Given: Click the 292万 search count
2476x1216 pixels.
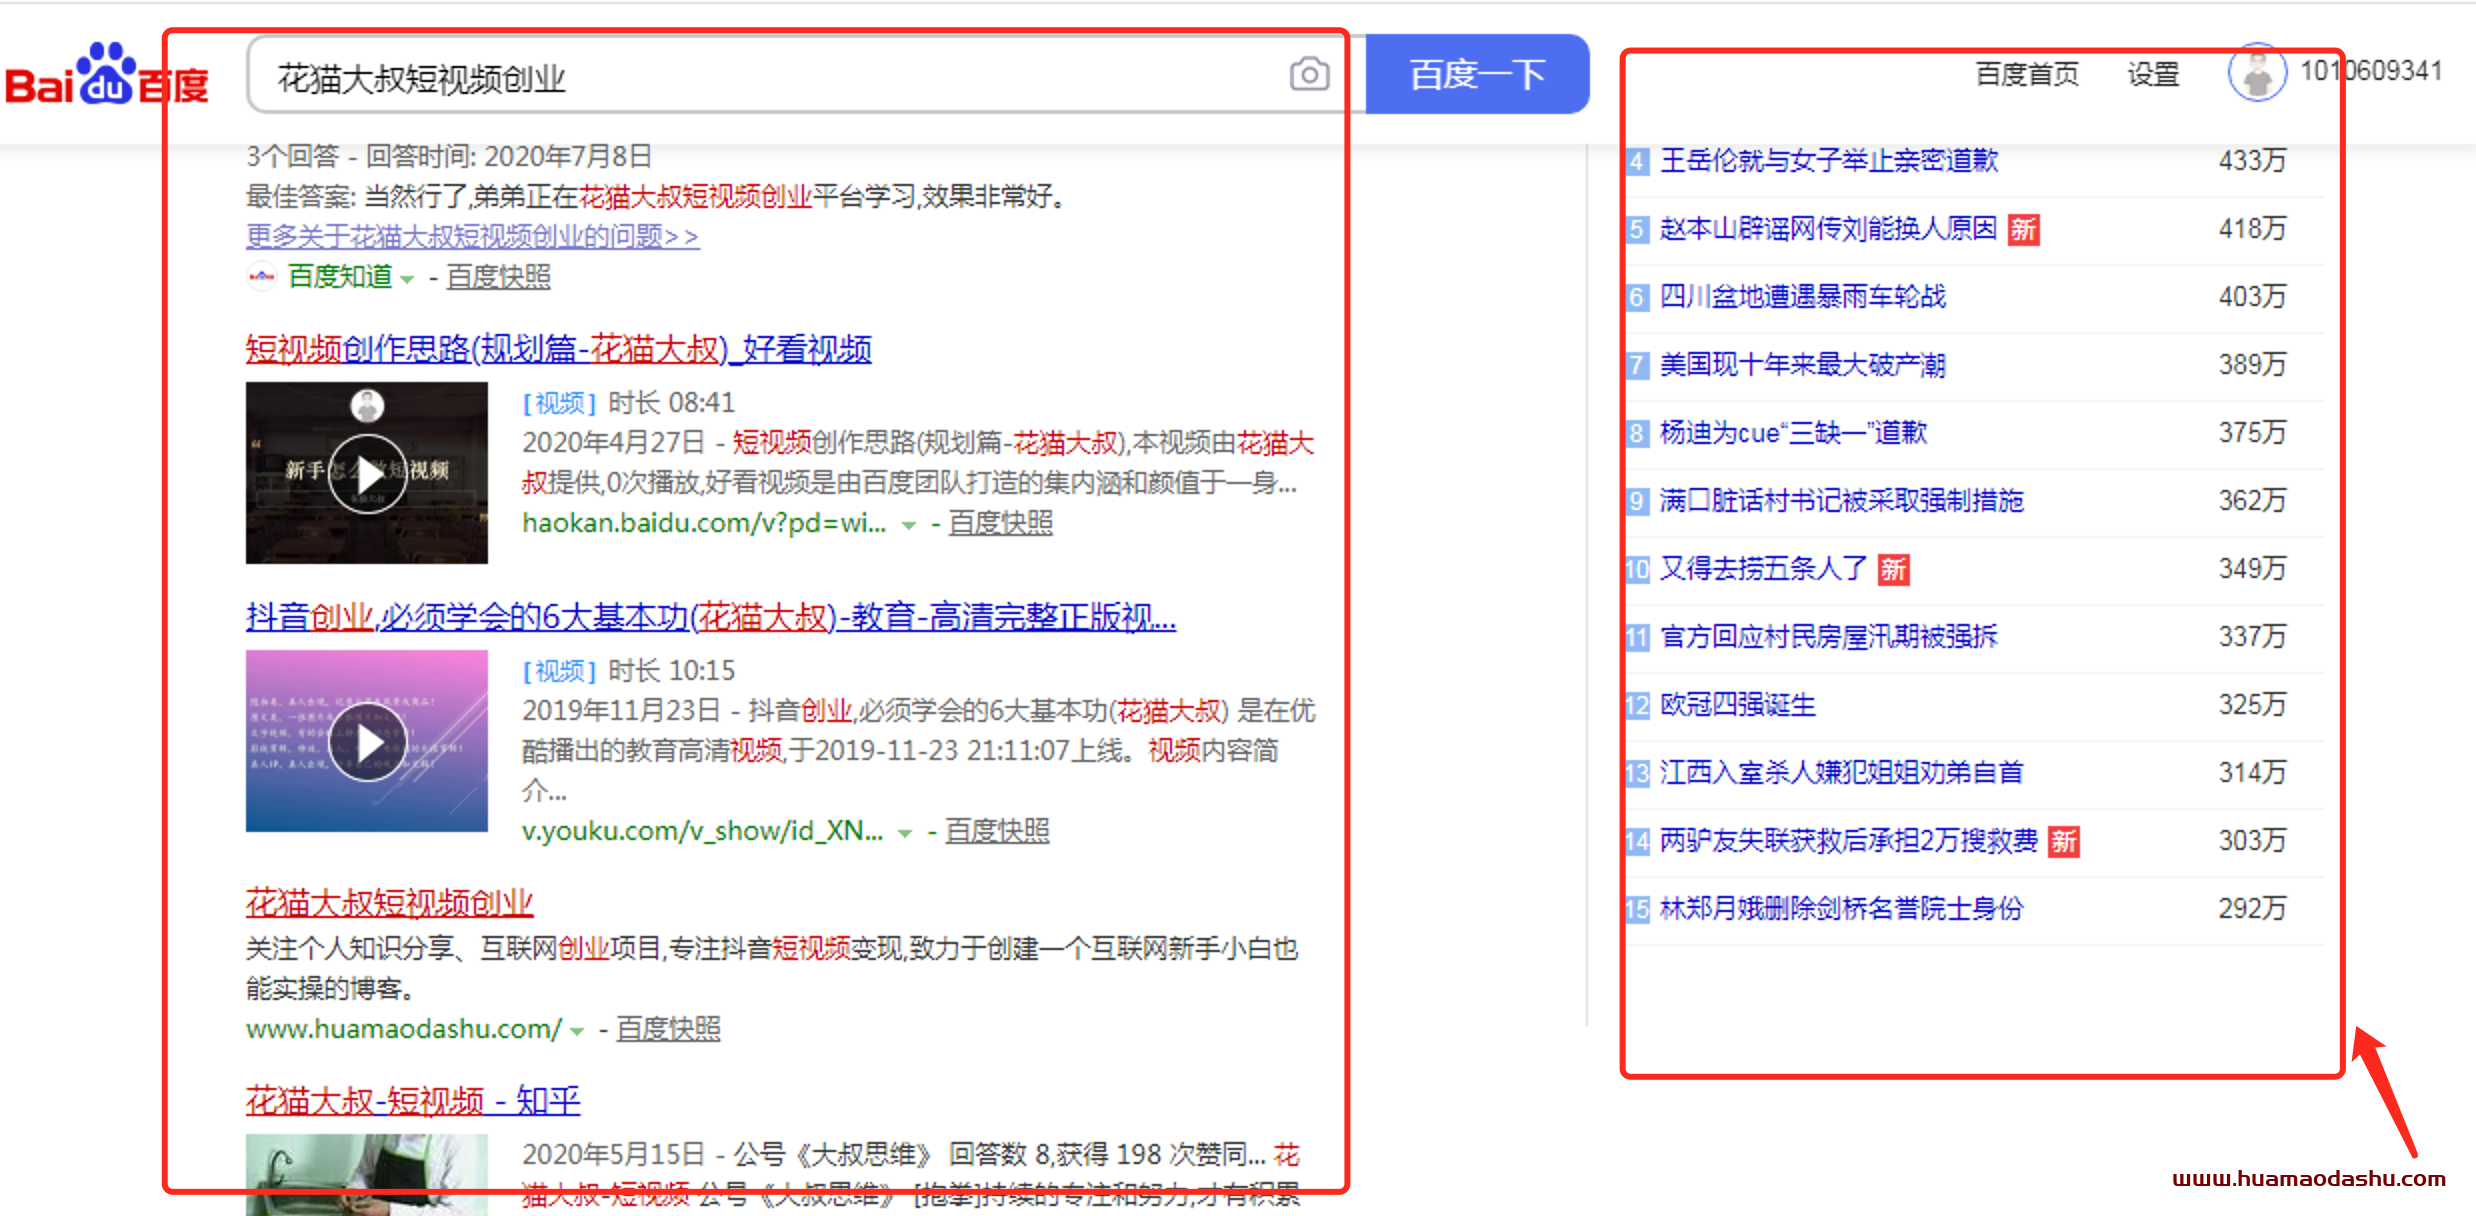Looking at the screenshot, I should 2253,908.
